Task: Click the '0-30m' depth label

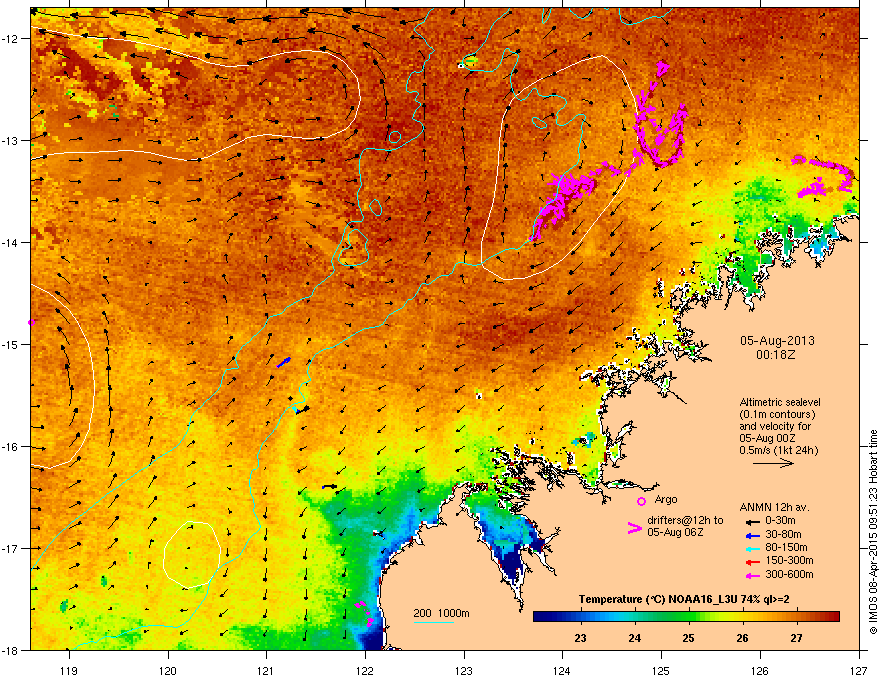Action: 781,521
